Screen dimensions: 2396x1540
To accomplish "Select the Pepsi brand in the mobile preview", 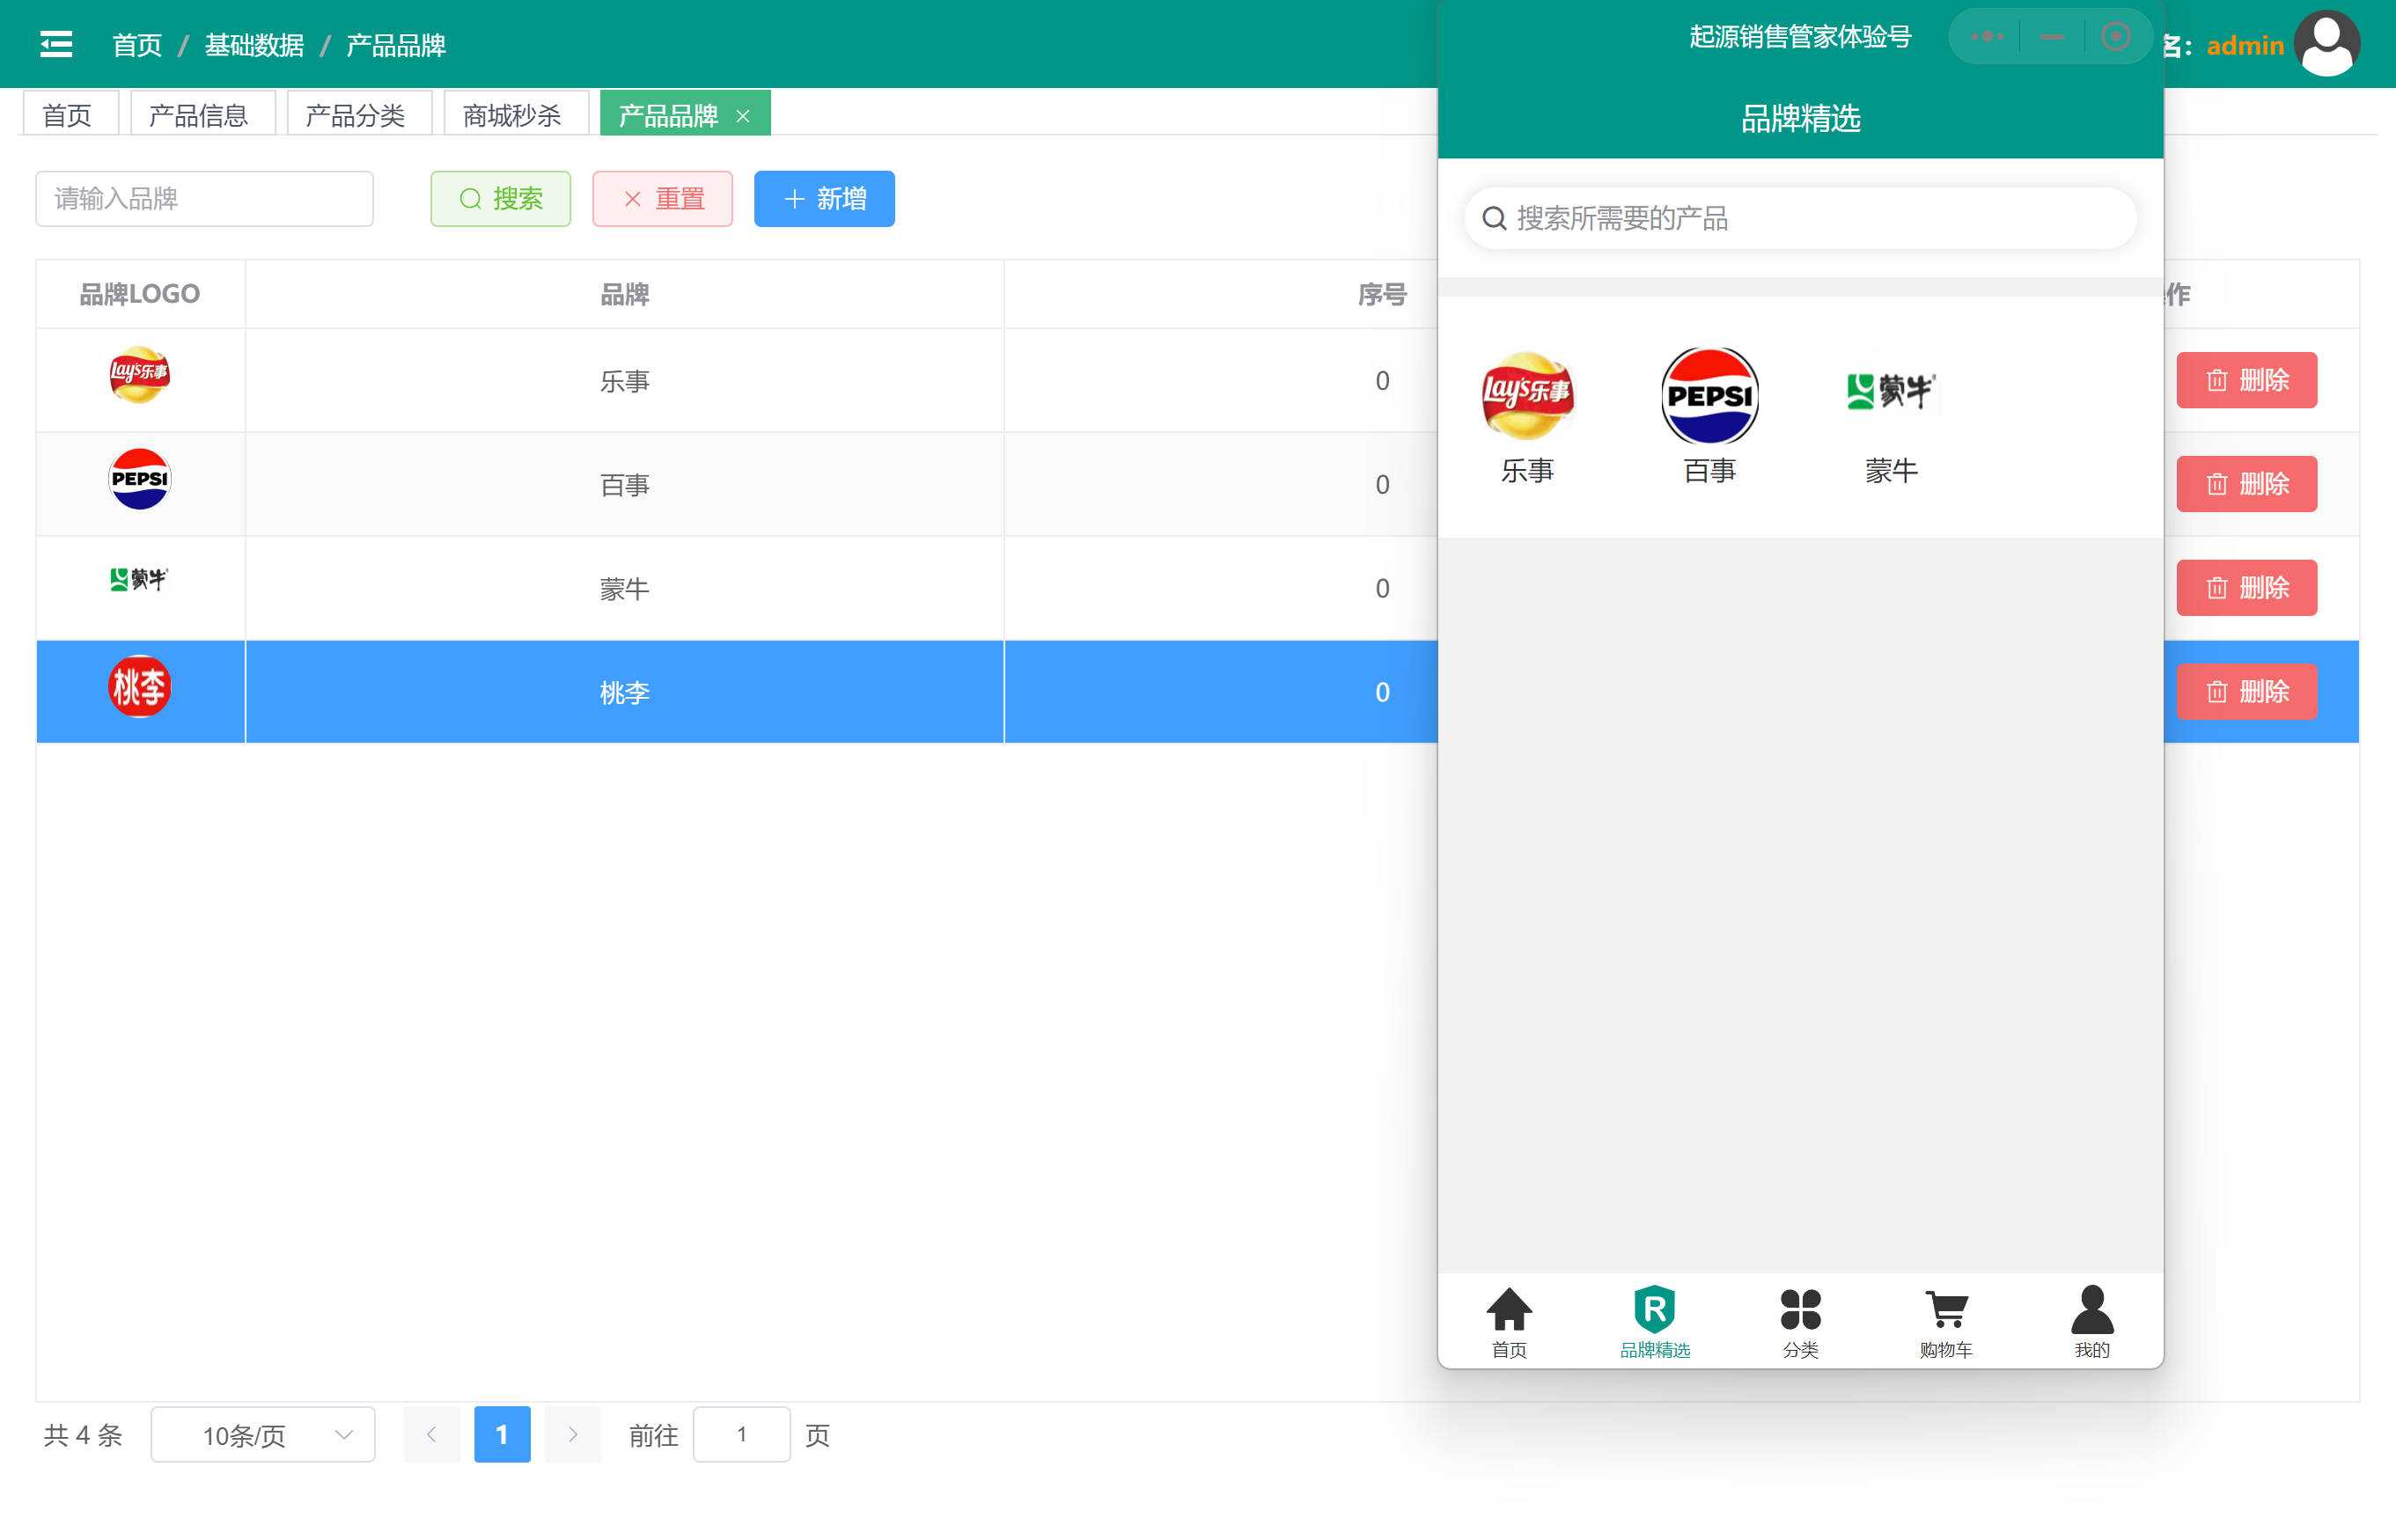I will [1709, 397].
